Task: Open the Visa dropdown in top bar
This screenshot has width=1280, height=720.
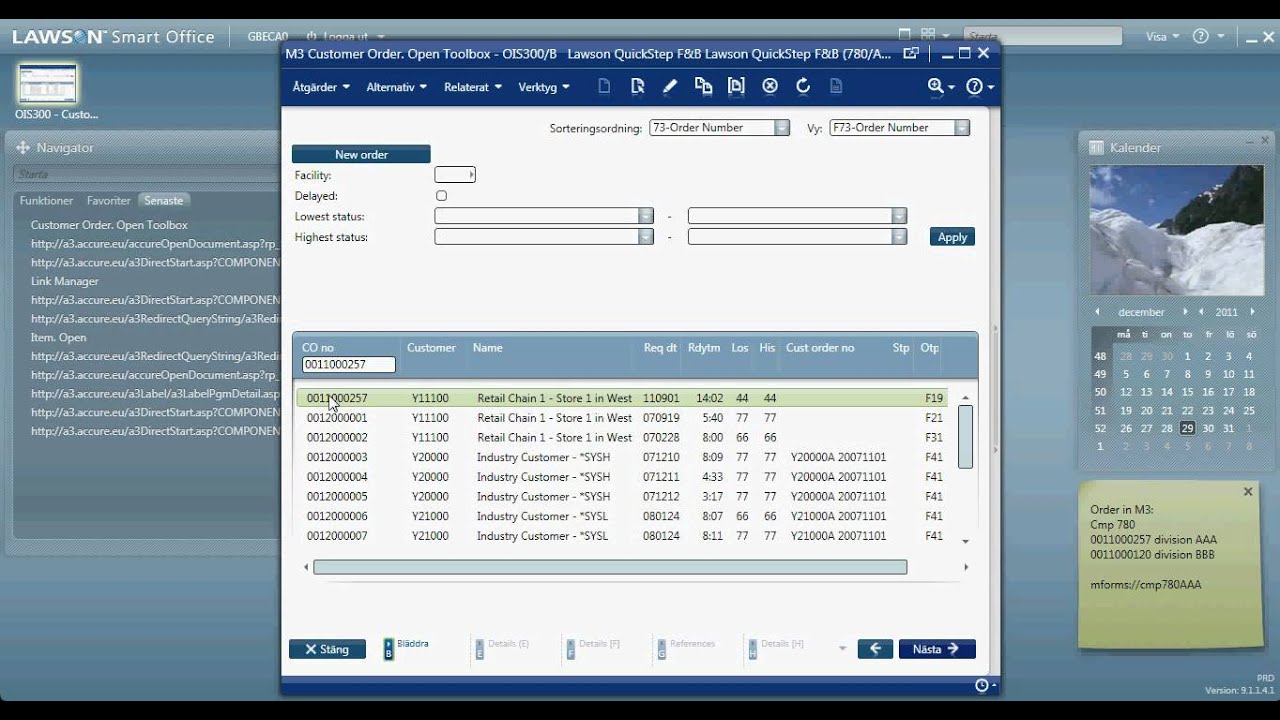Action: [1162, 36]
